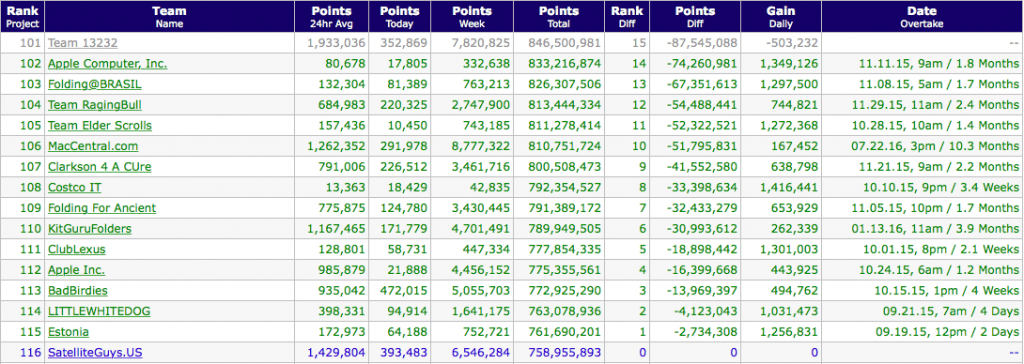Select the Costco IT team link
Viewport: 1024px width, 364px height.
coord(74,188)
